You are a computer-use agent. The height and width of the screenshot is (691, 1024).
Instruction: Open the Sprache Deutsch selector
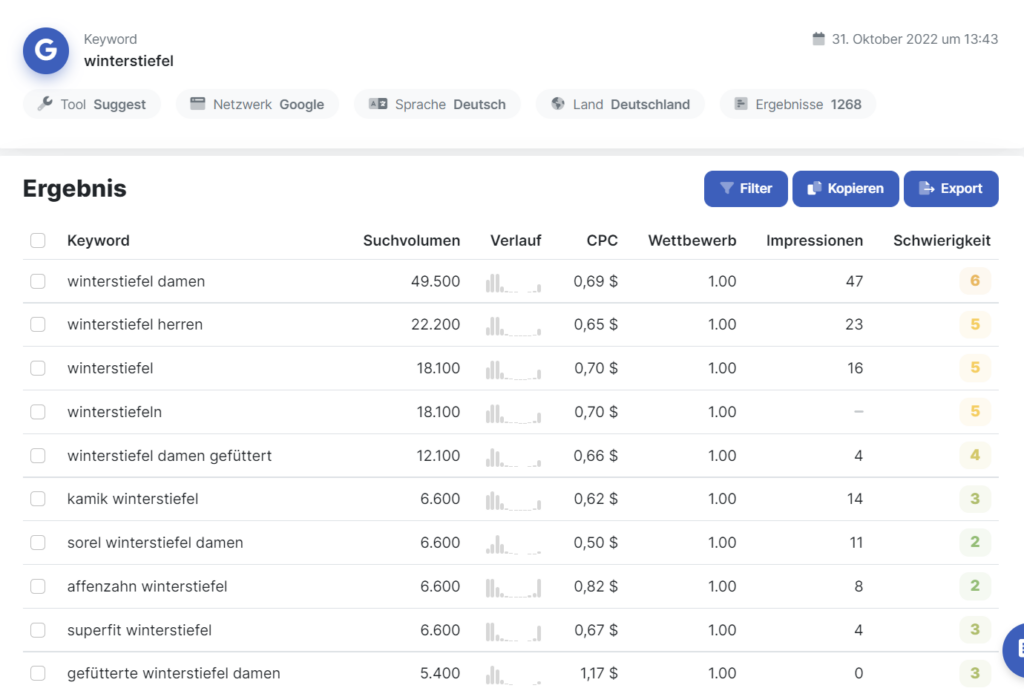point(437,104)
